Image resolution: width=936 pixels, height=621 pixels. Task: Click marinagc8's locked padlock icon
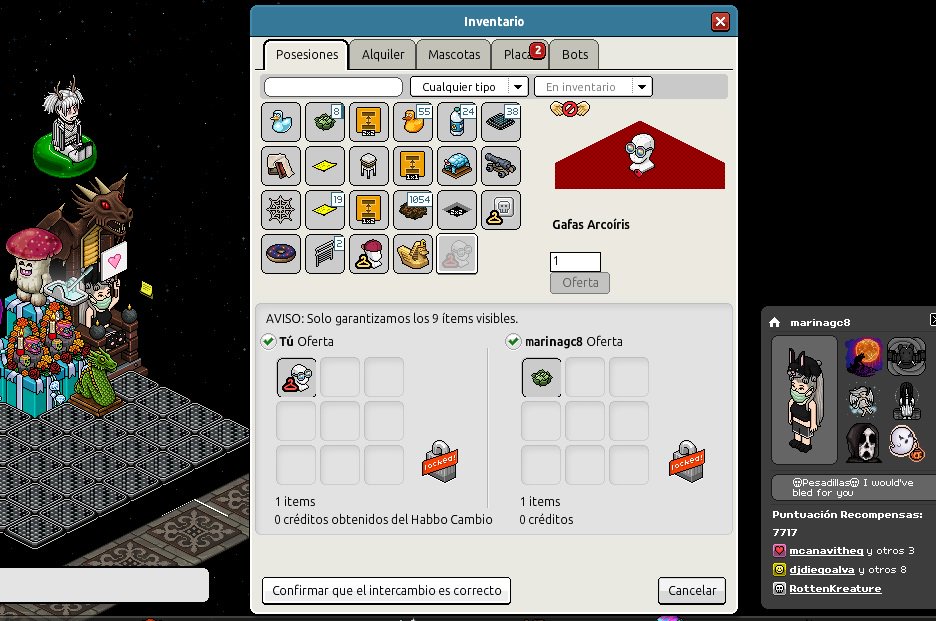(x=686, y=462)
